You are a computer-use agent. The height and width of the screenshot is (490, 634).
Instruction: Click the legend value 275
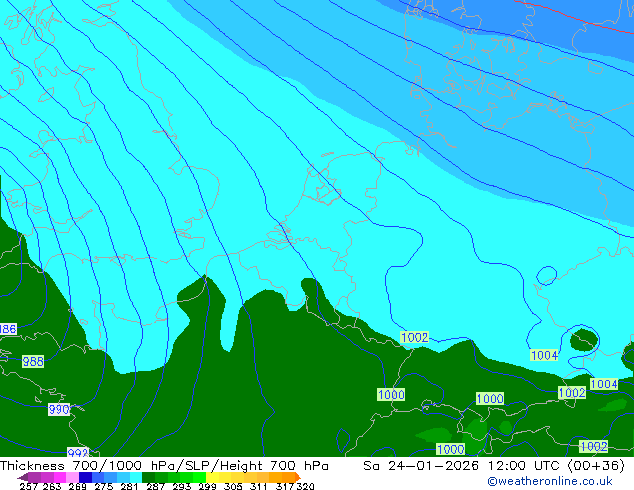(x=104, y=486)
